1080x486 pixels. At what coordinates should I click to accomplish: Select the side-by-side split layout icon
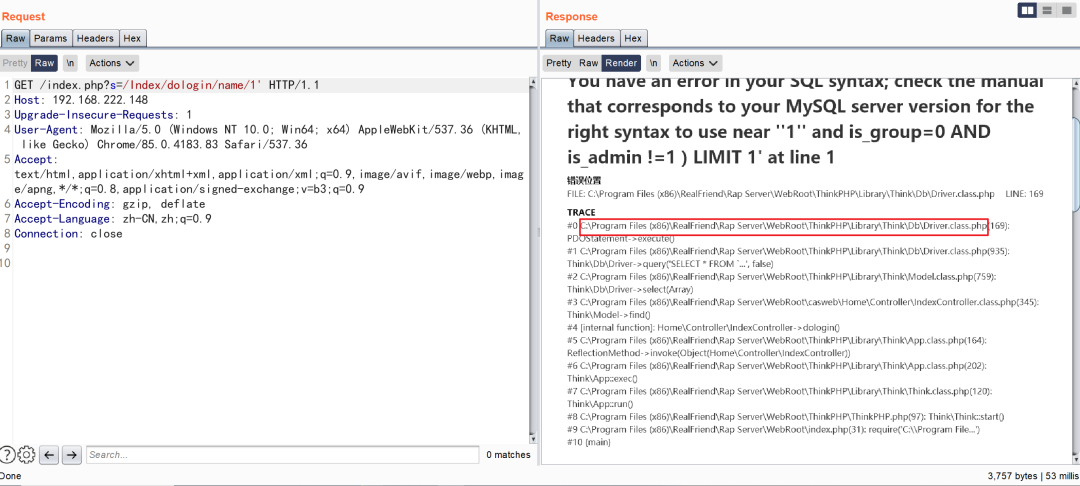point(1028,10)
